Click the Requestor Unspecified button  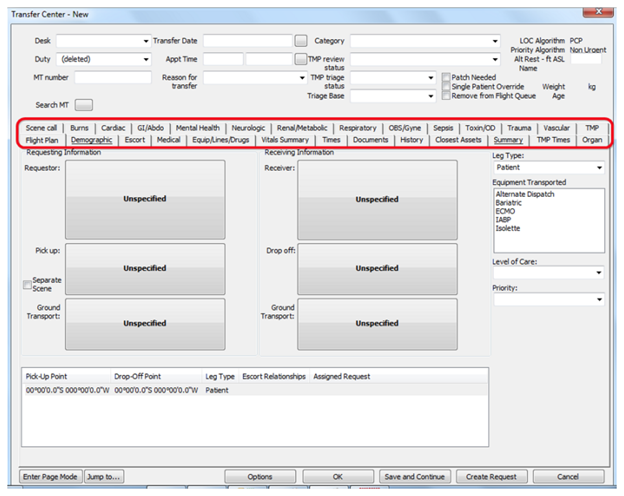click(x=145, y=199)
